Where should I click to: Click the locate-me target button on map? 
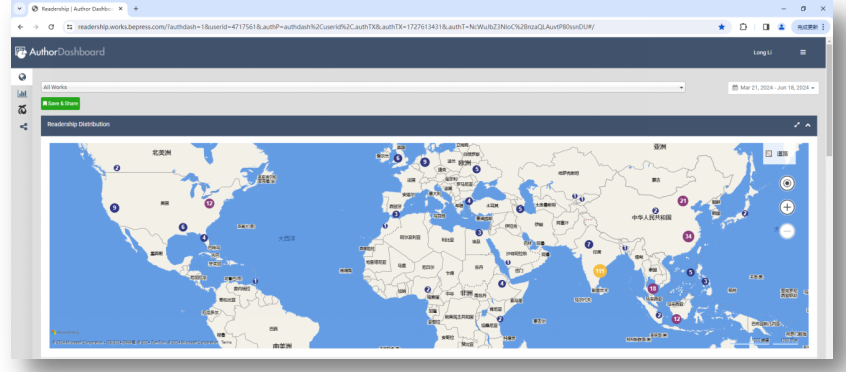(x=787, y=184)
